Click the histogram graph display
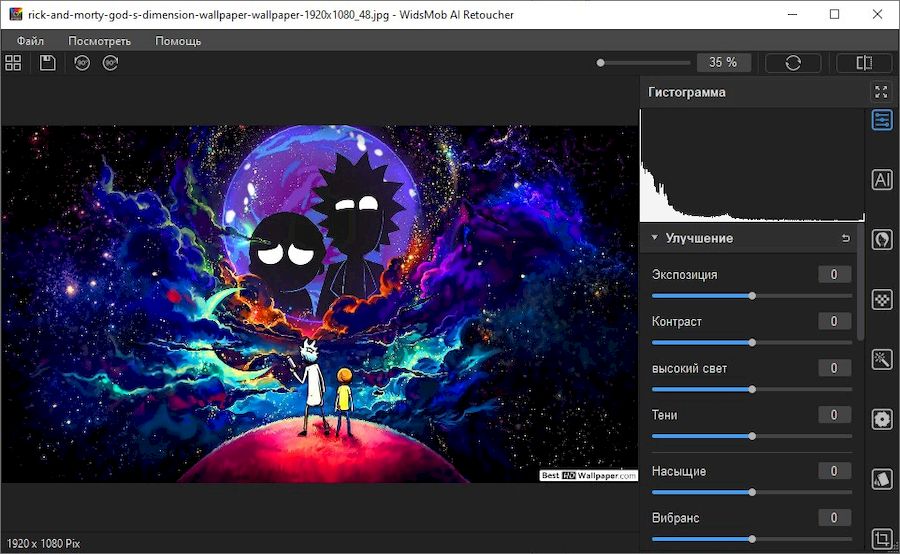The image size is (900, 554). tap(752, 166)
